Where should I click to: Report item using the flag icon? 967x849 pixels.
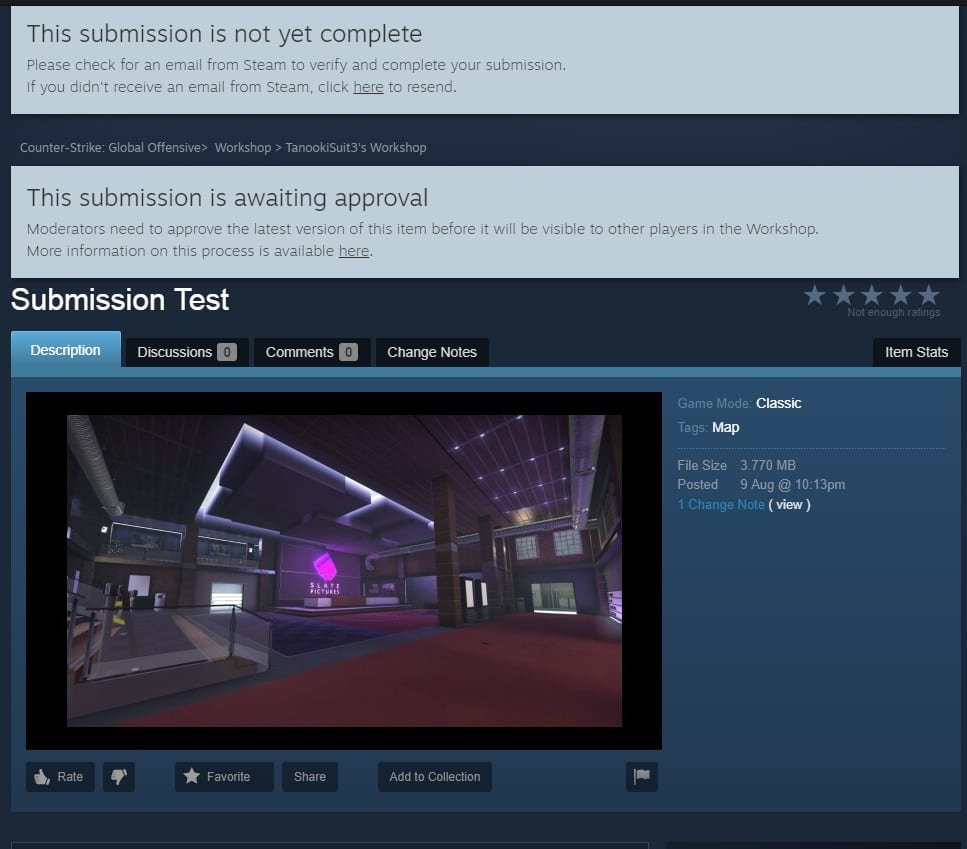click(641, 777)
